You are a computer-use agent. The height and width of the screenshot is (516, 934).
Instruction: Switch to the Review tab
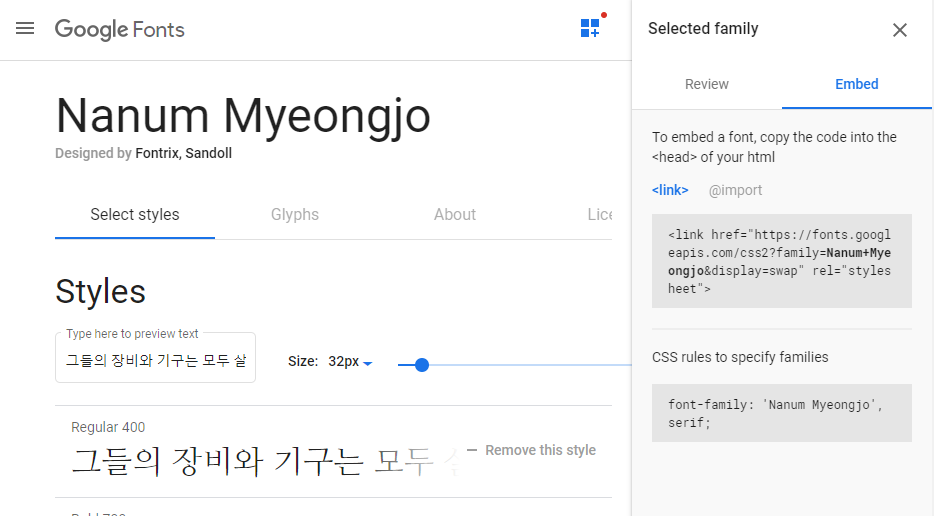click(706, 84)
